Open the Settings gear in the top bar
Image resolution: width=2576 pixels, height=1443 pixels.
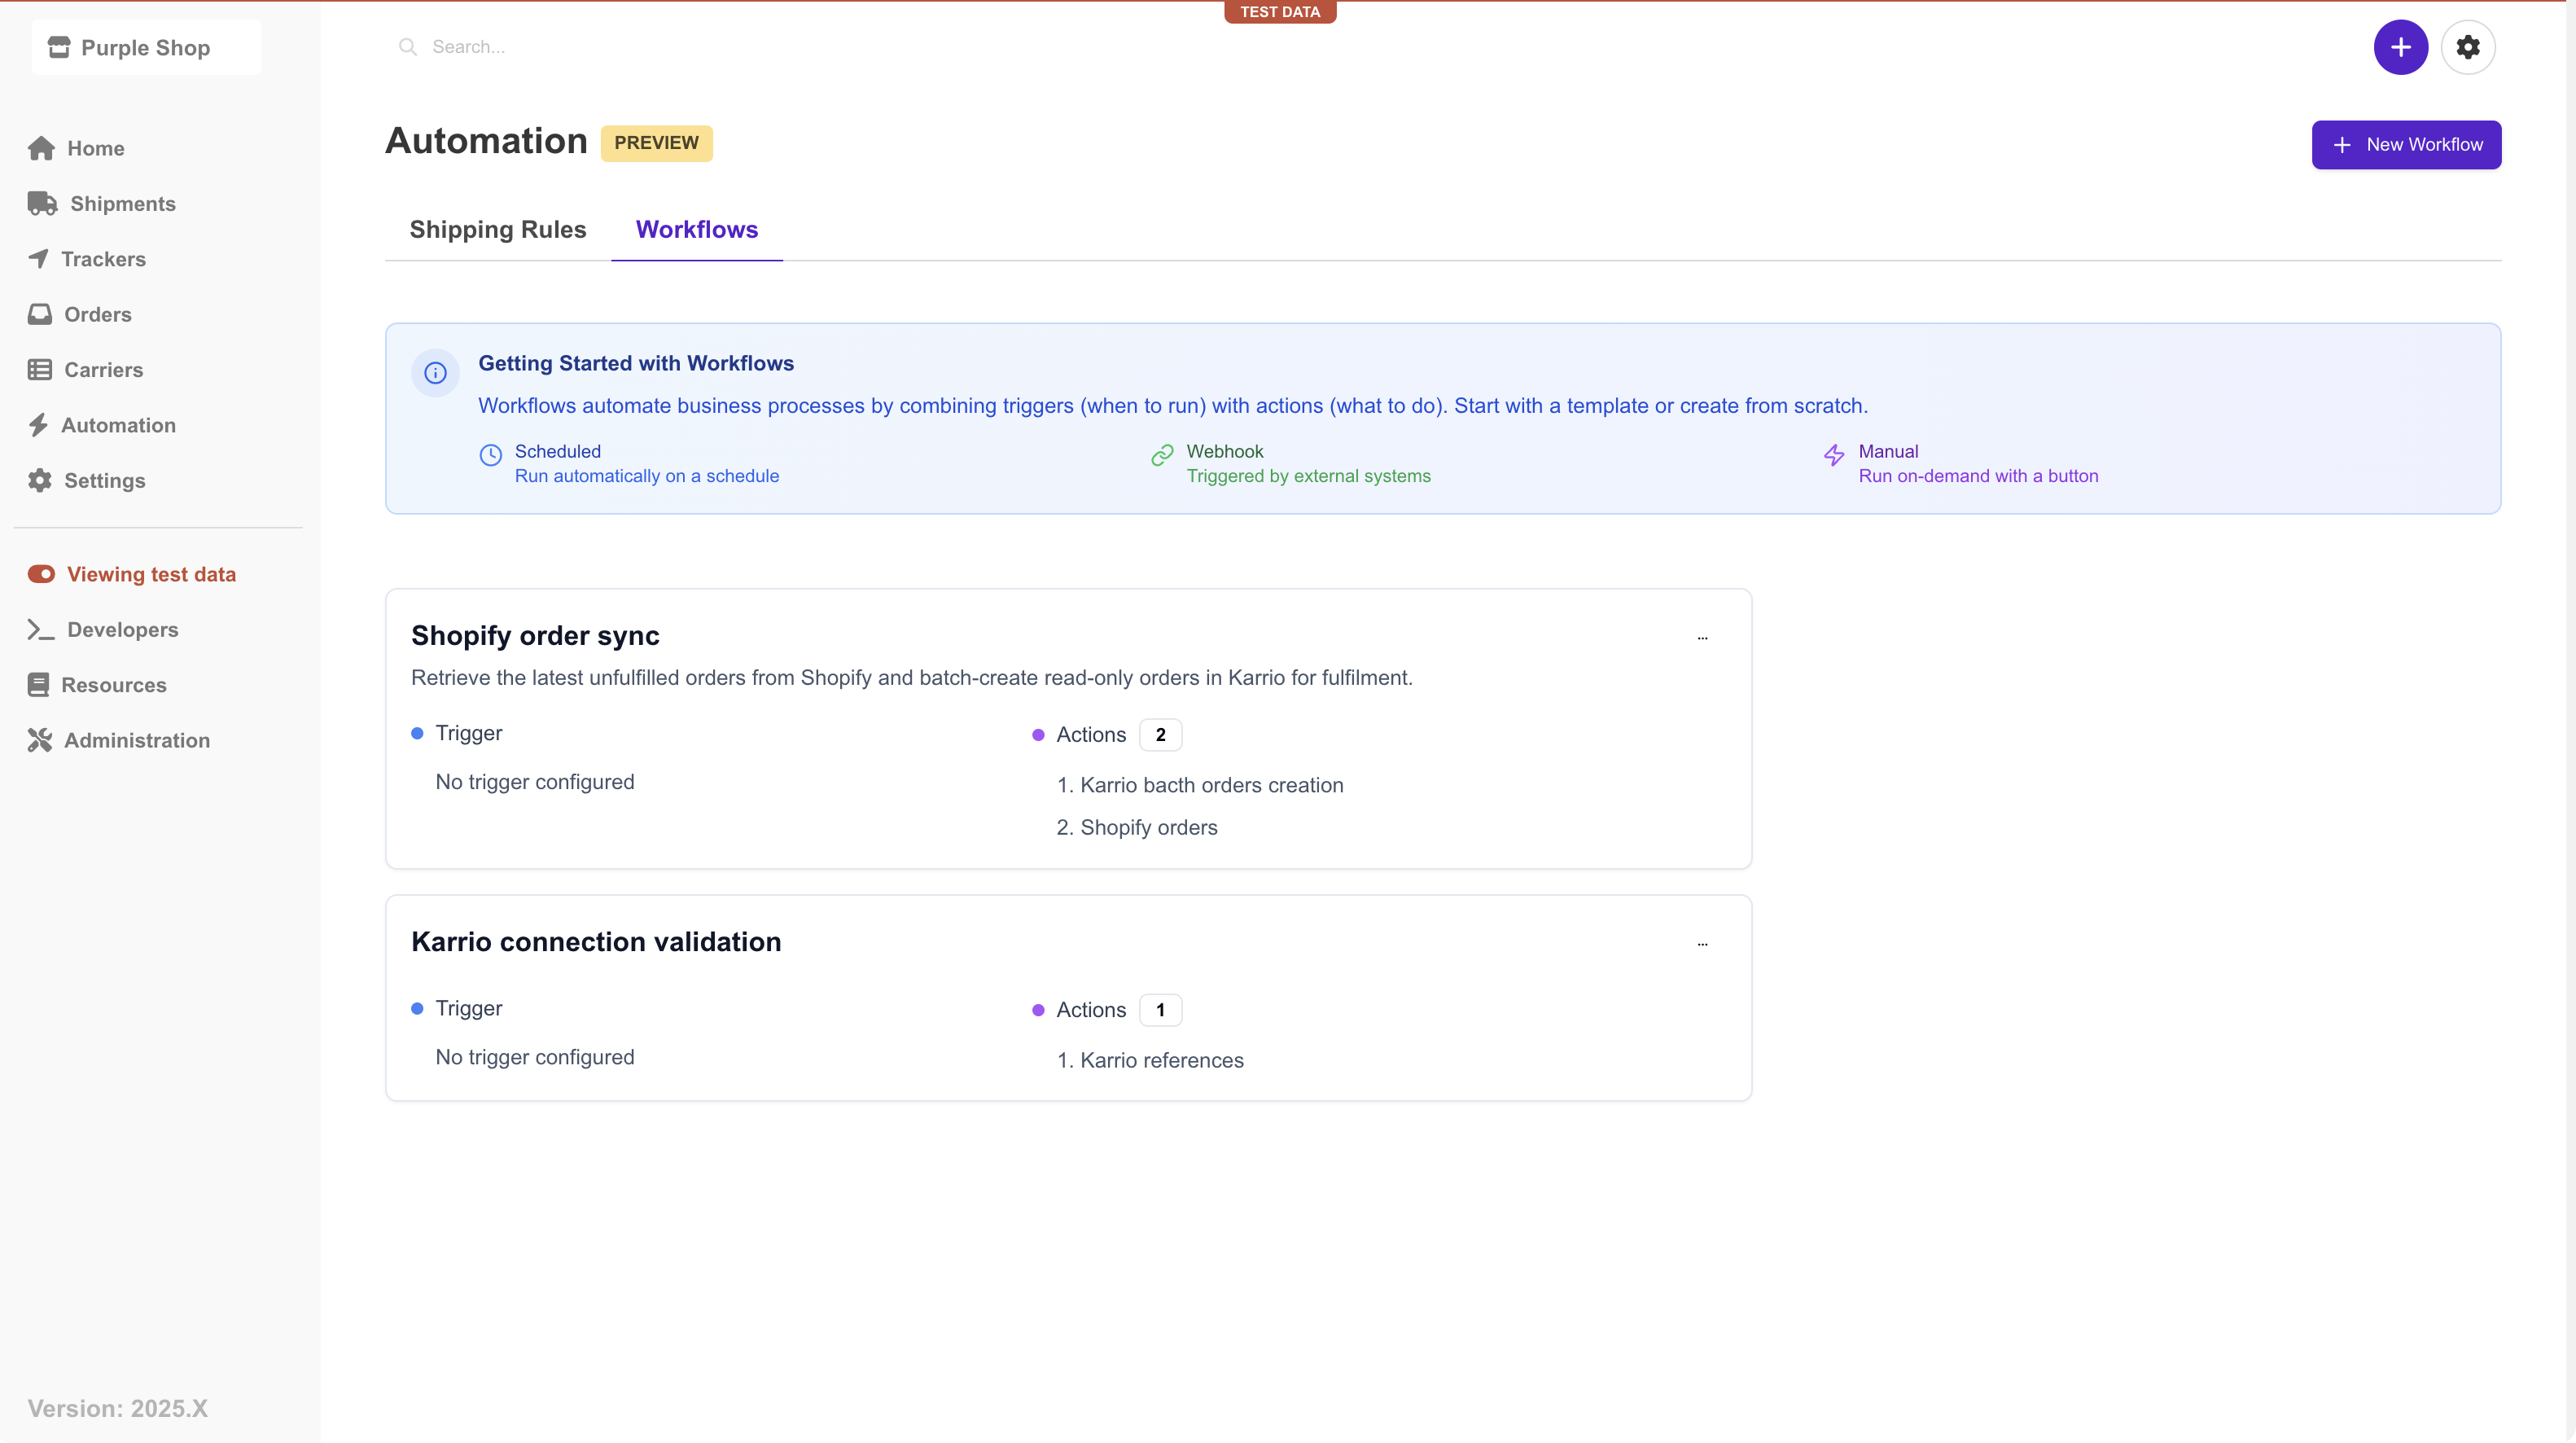(2468, 46)
